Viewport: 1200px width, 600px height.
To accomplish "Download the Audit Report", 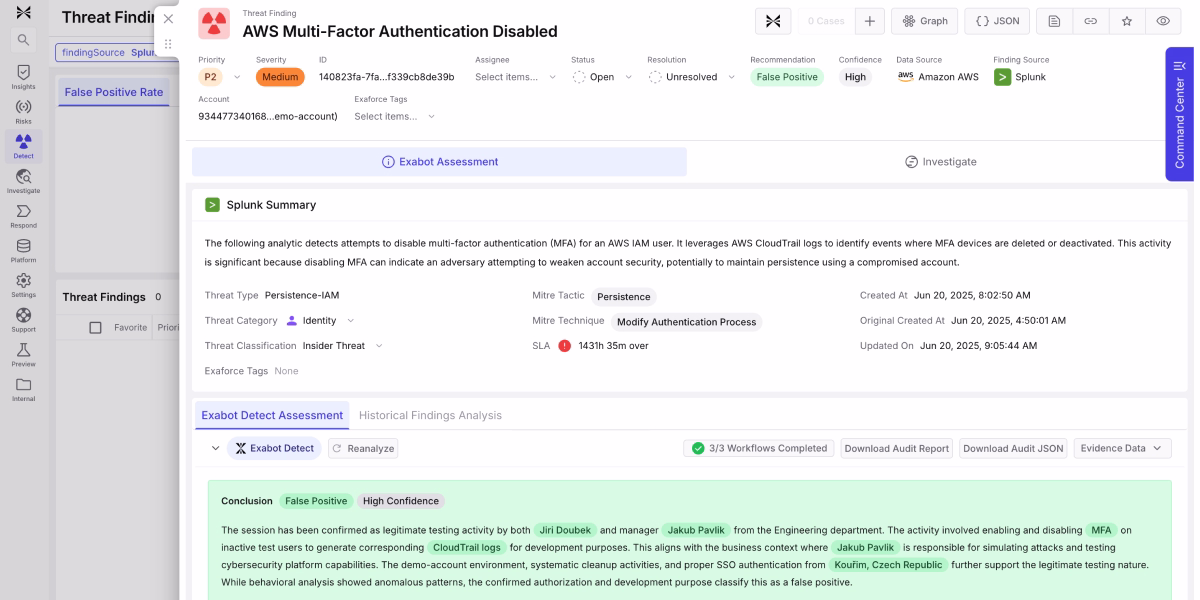I will click(897, 448).
